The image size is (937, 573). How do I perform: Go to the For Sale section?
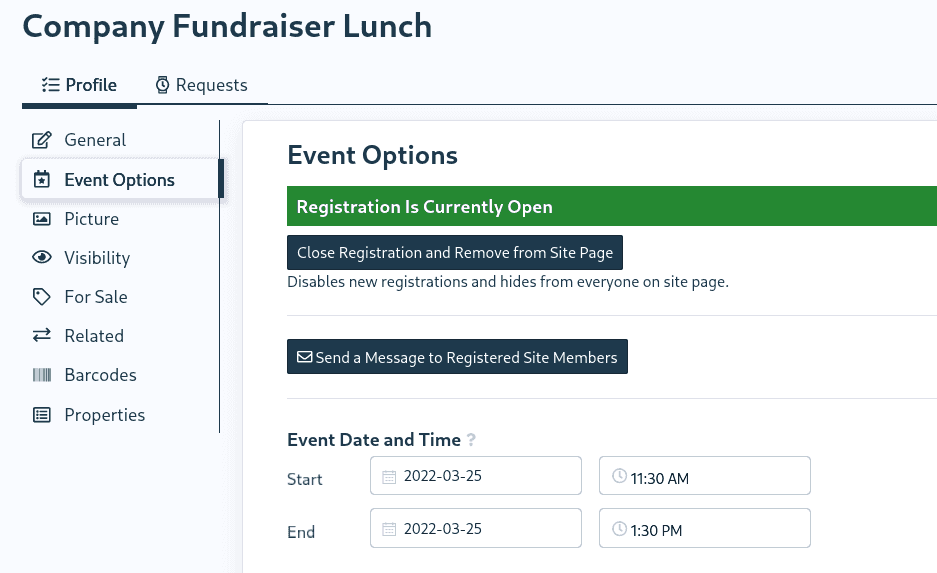click(x=95, y=297)
